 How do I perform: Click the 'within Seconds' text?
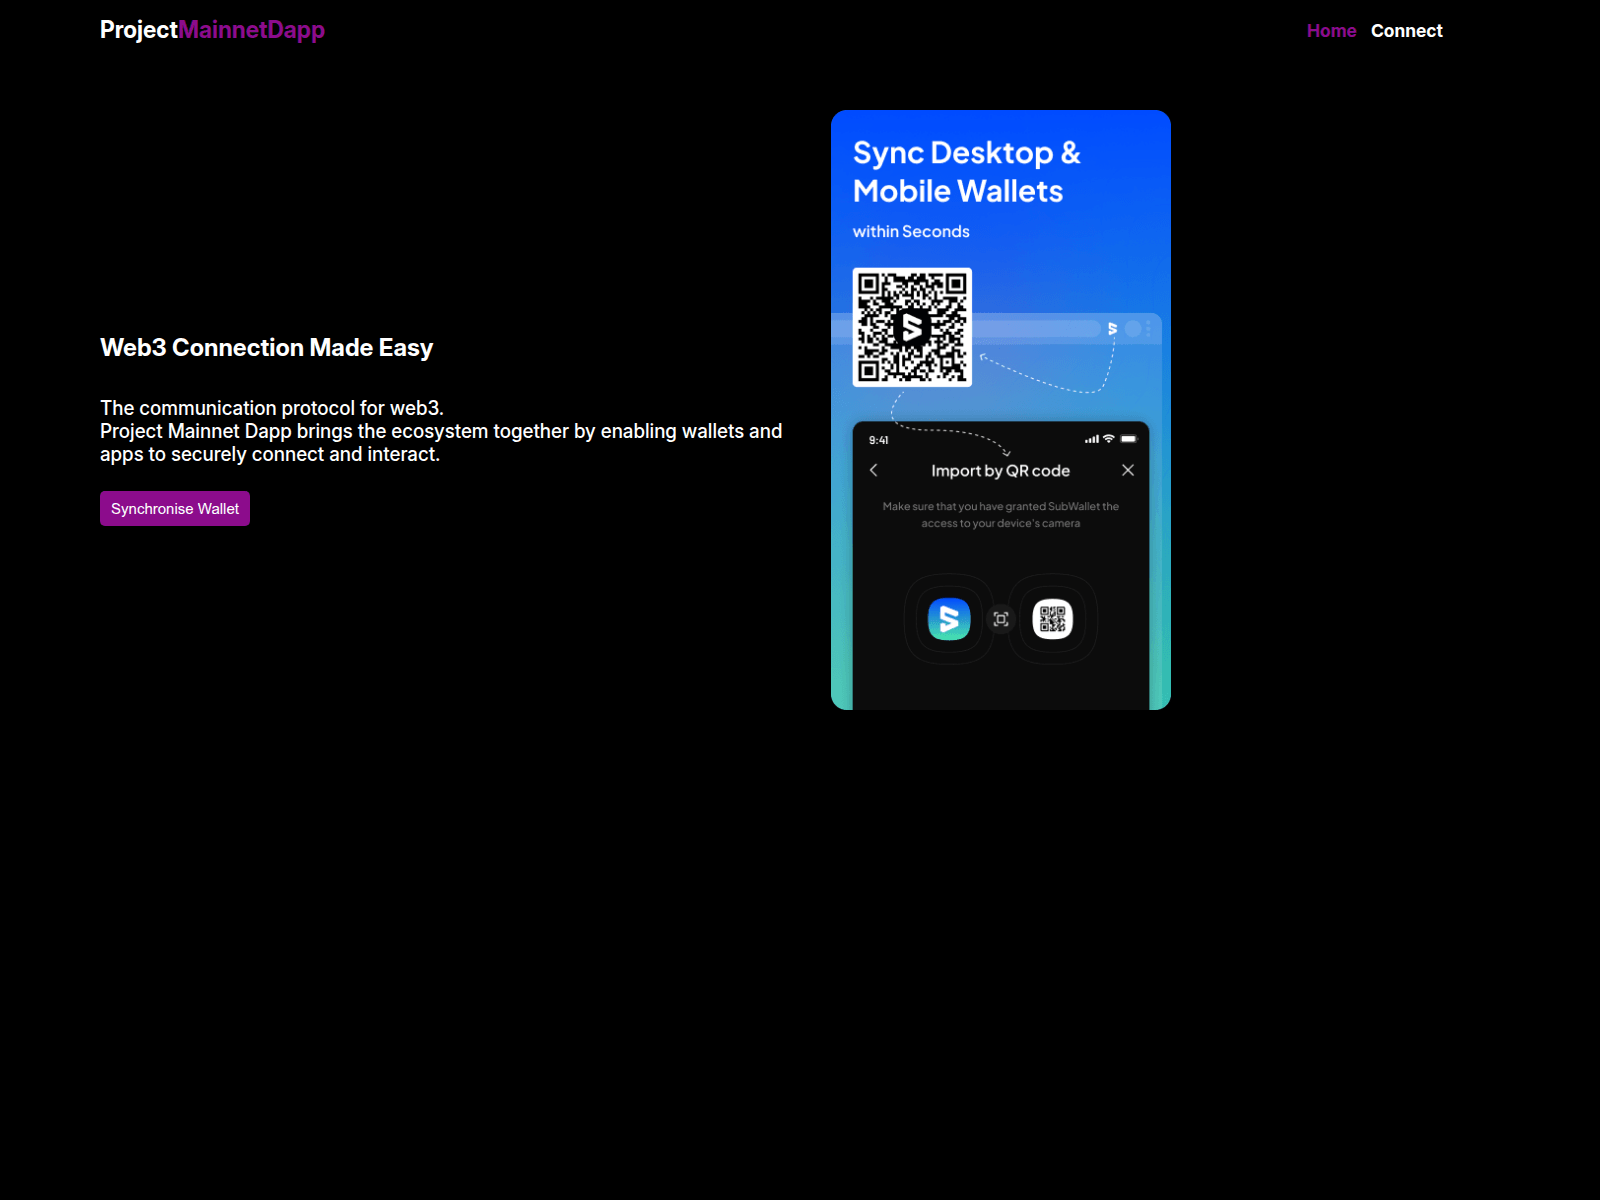[x=911, y=231]
